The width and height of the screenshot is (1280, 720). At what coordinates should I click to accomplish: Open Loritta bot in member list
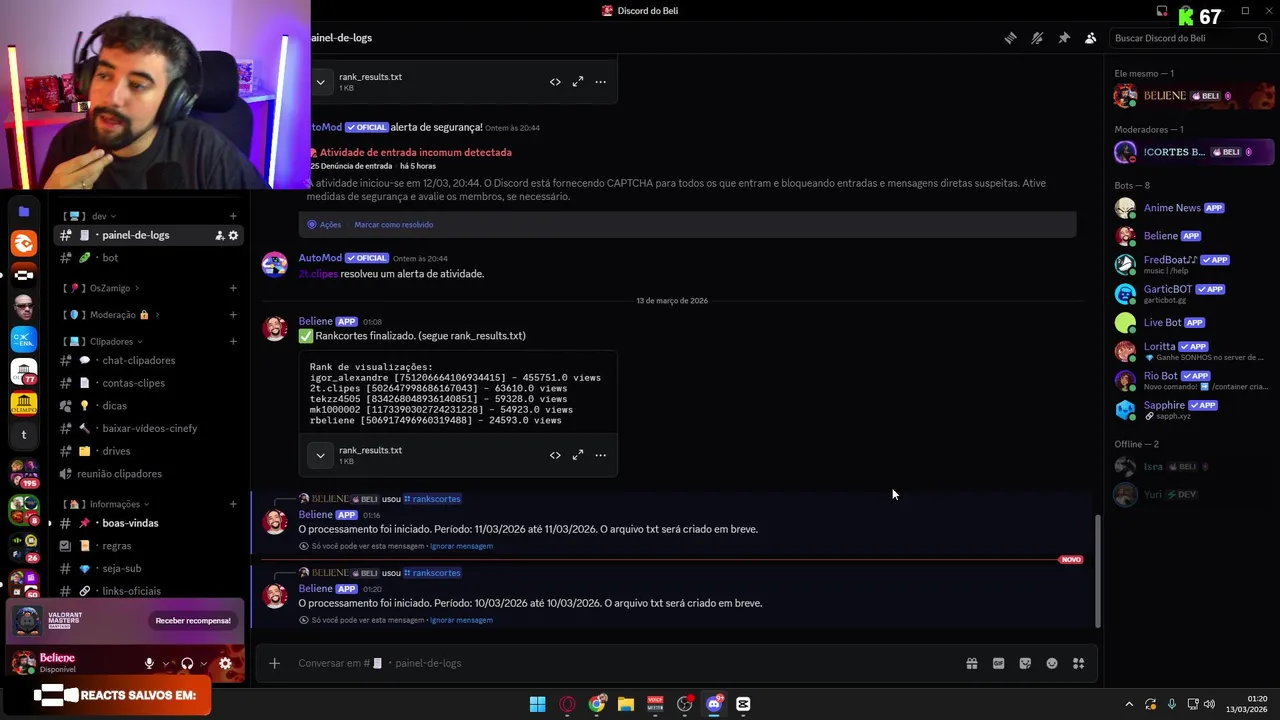coord(1193,351)
